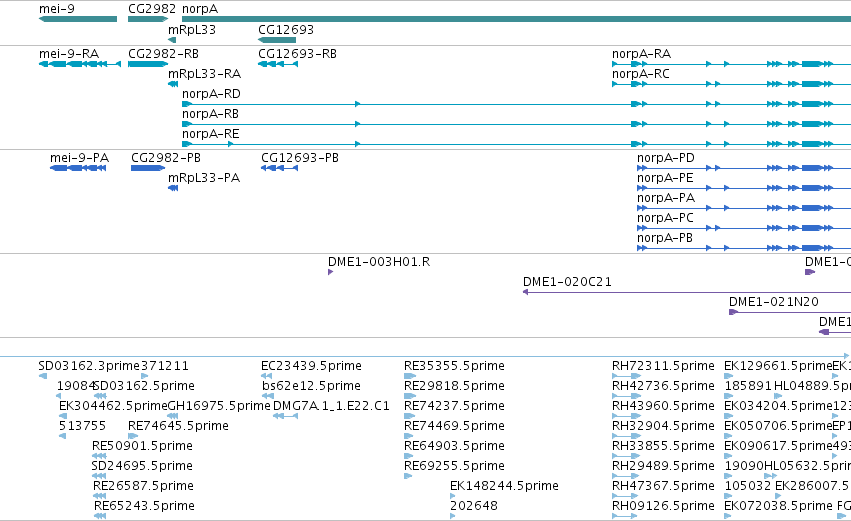Select the SD24695.5prime EST label

(142, 467)
